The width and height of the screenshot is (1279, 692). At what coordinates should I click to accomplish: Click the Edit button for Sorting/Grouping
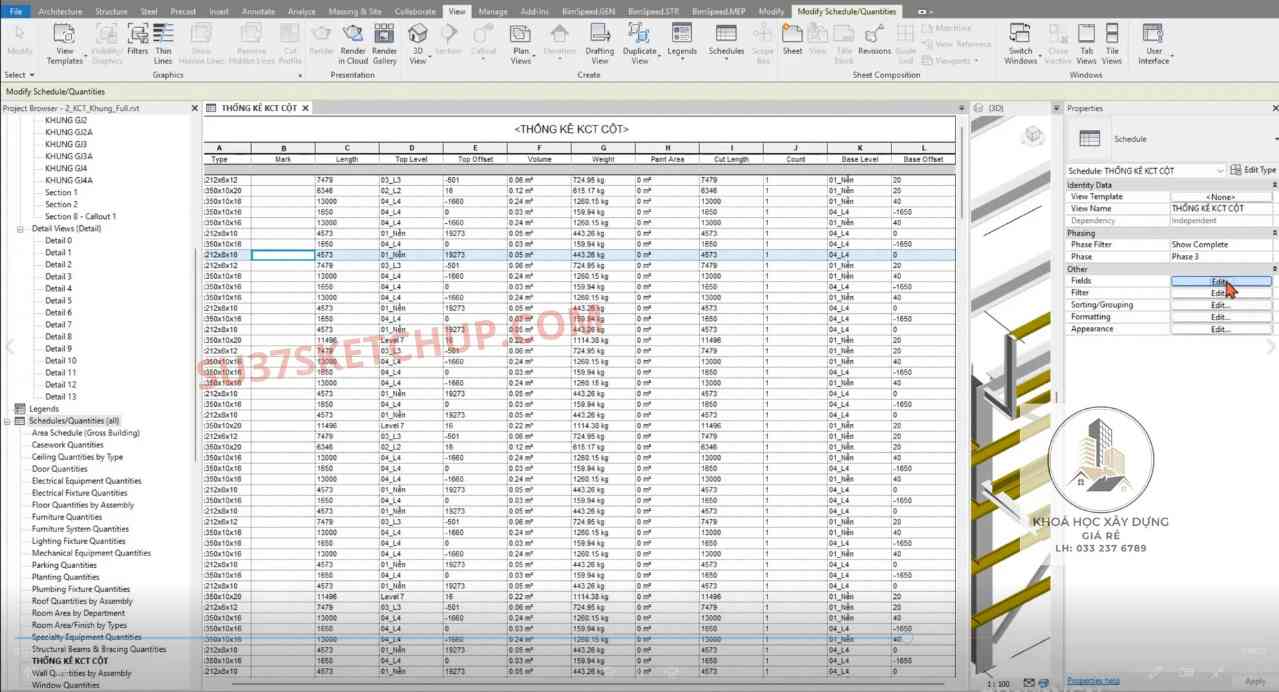click(x=1220, y=305)
